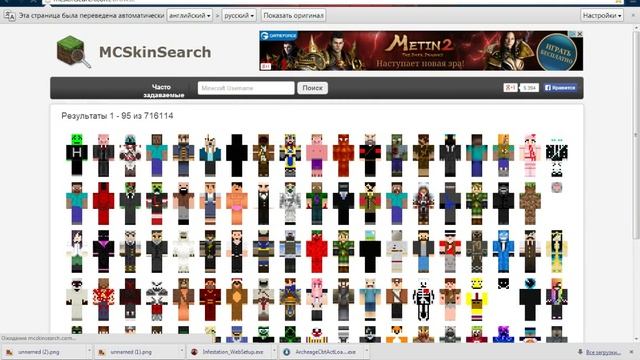Open the white armored trooper skin

pos(290,203)
